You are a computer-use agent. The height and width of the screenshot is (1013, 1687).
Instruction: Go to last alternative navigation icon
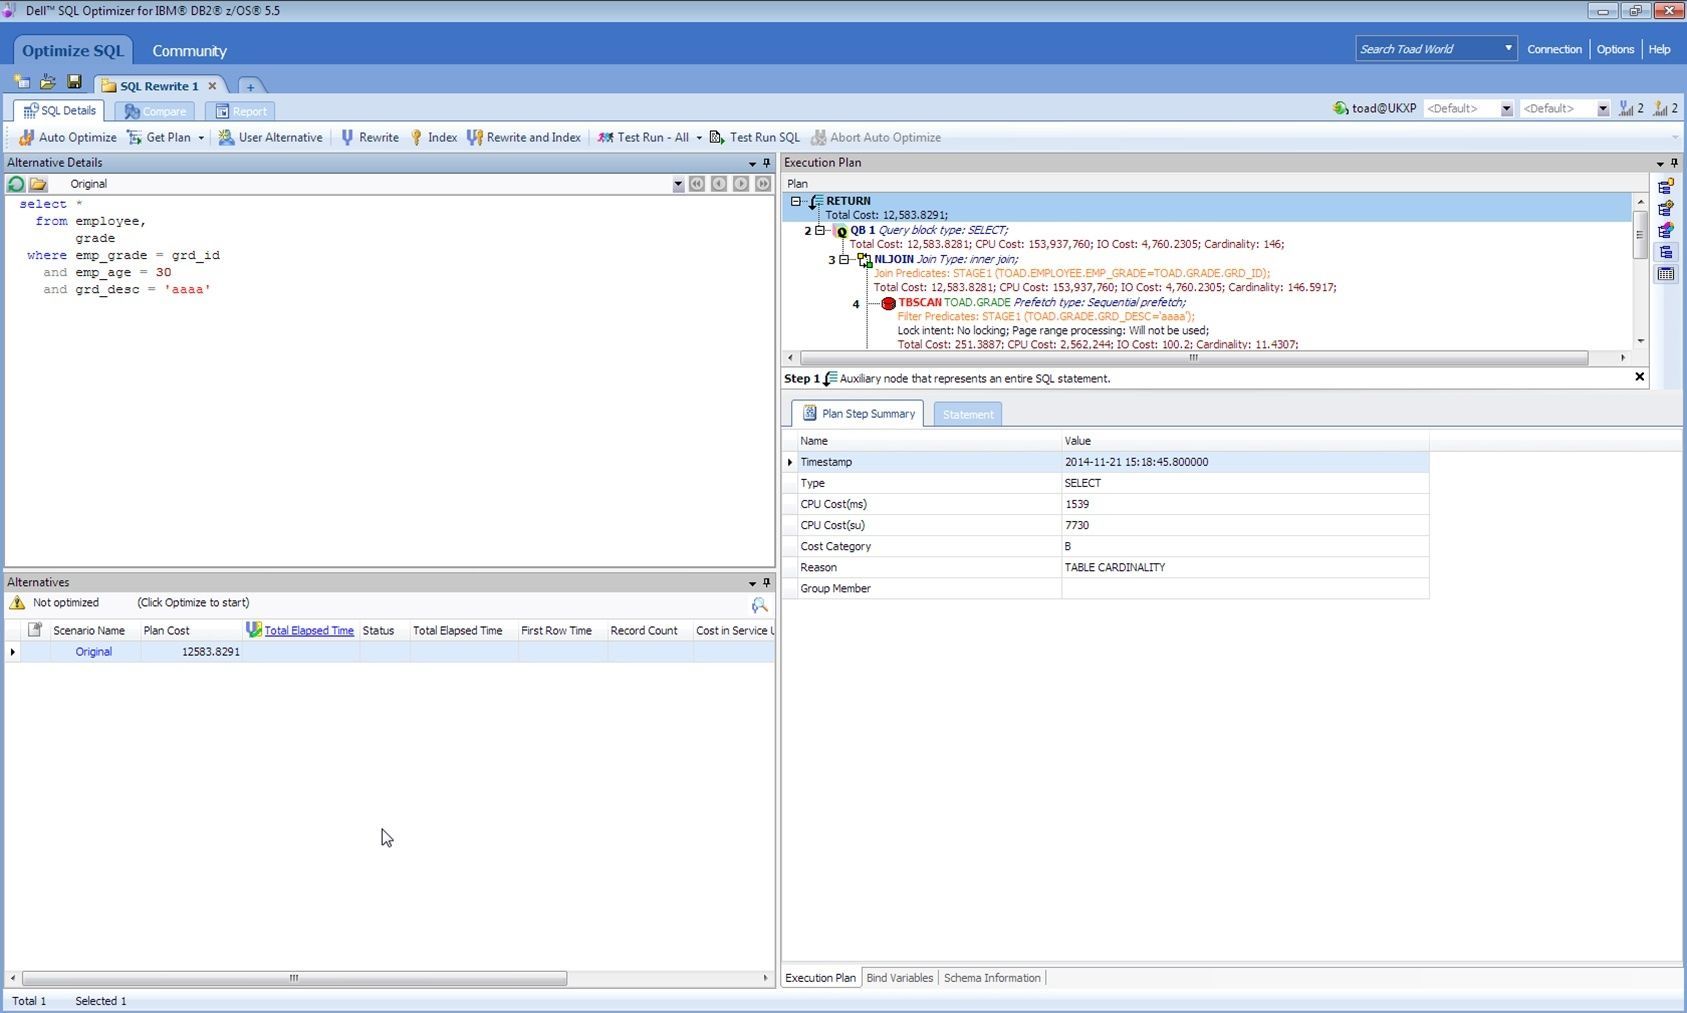pyautogui.click(x=763, y=184)
